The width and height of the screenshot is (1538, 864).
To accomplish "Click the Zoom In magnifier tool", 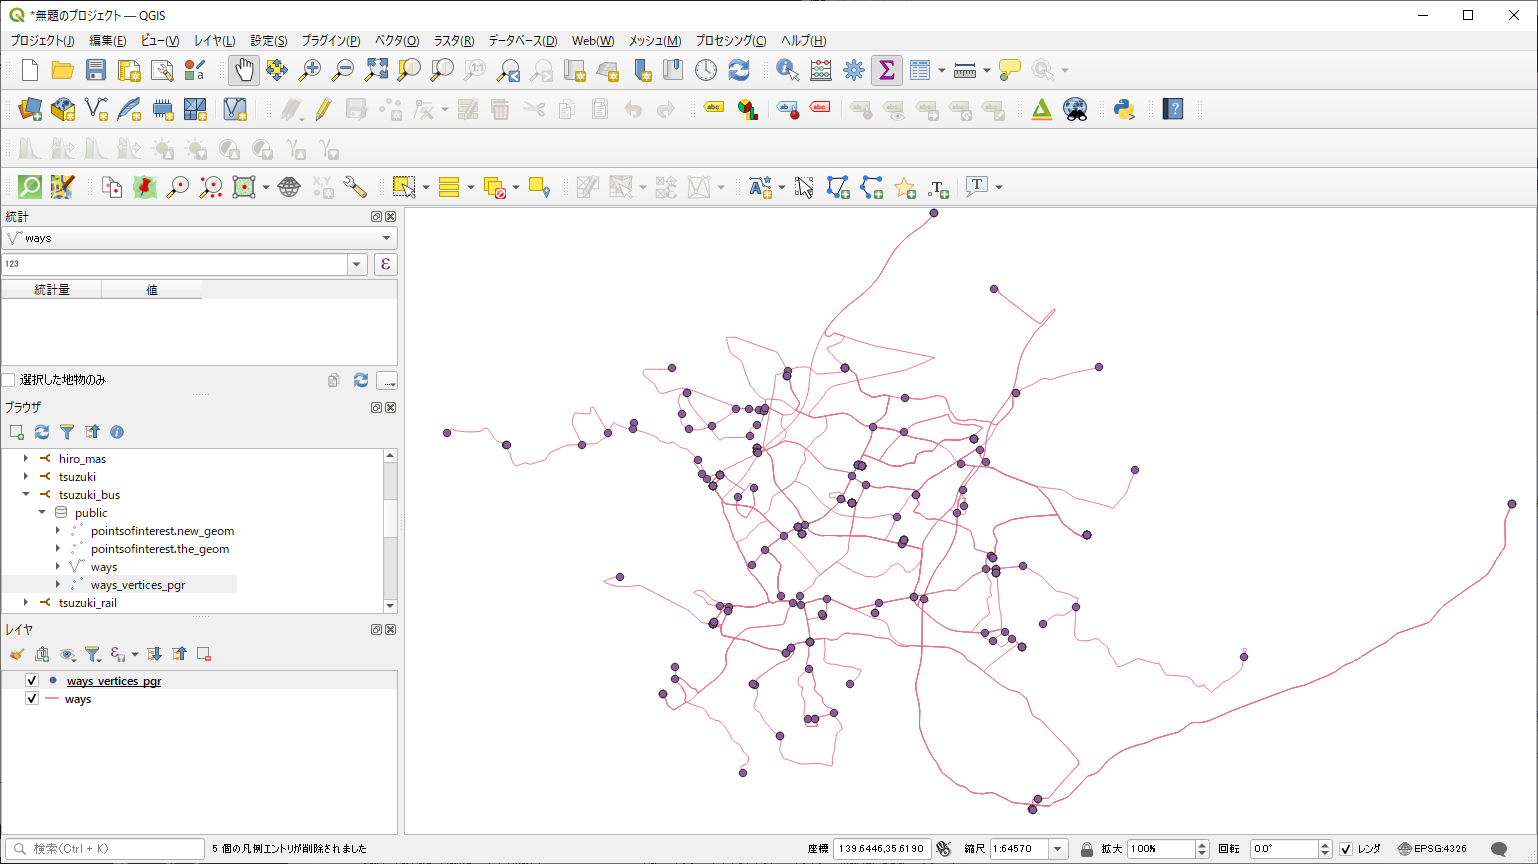I will click(310, 70).
